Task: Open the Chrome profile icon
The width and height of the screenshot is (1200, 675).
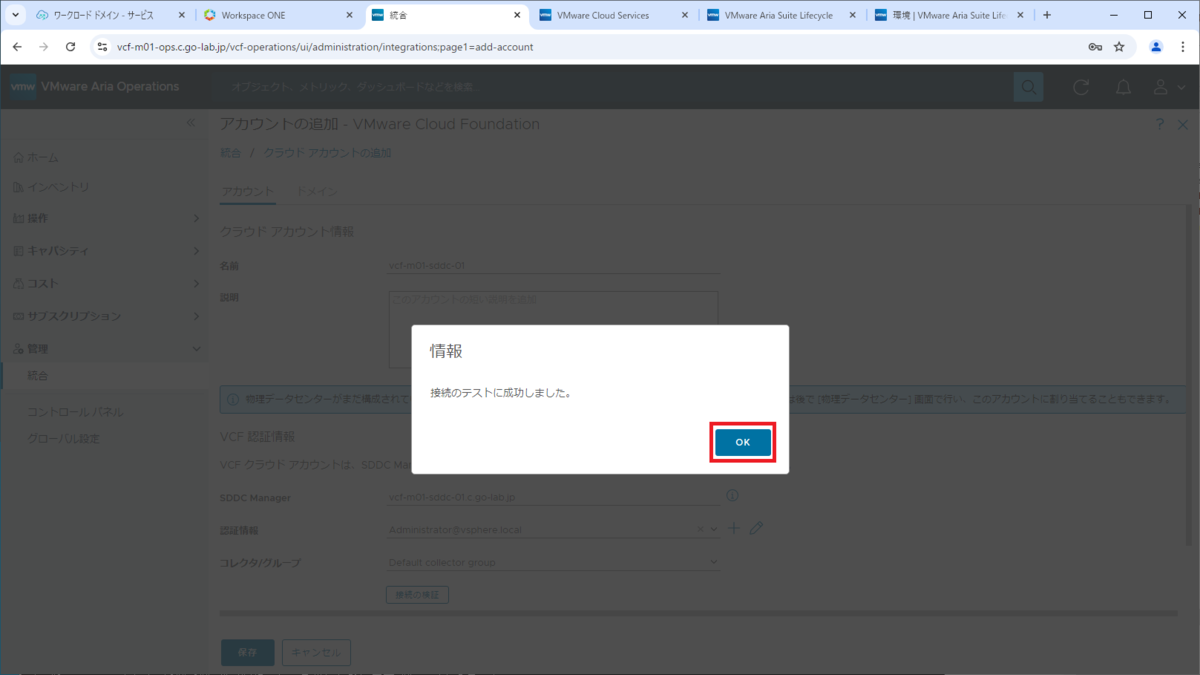Action: (x=1156, y=46)
